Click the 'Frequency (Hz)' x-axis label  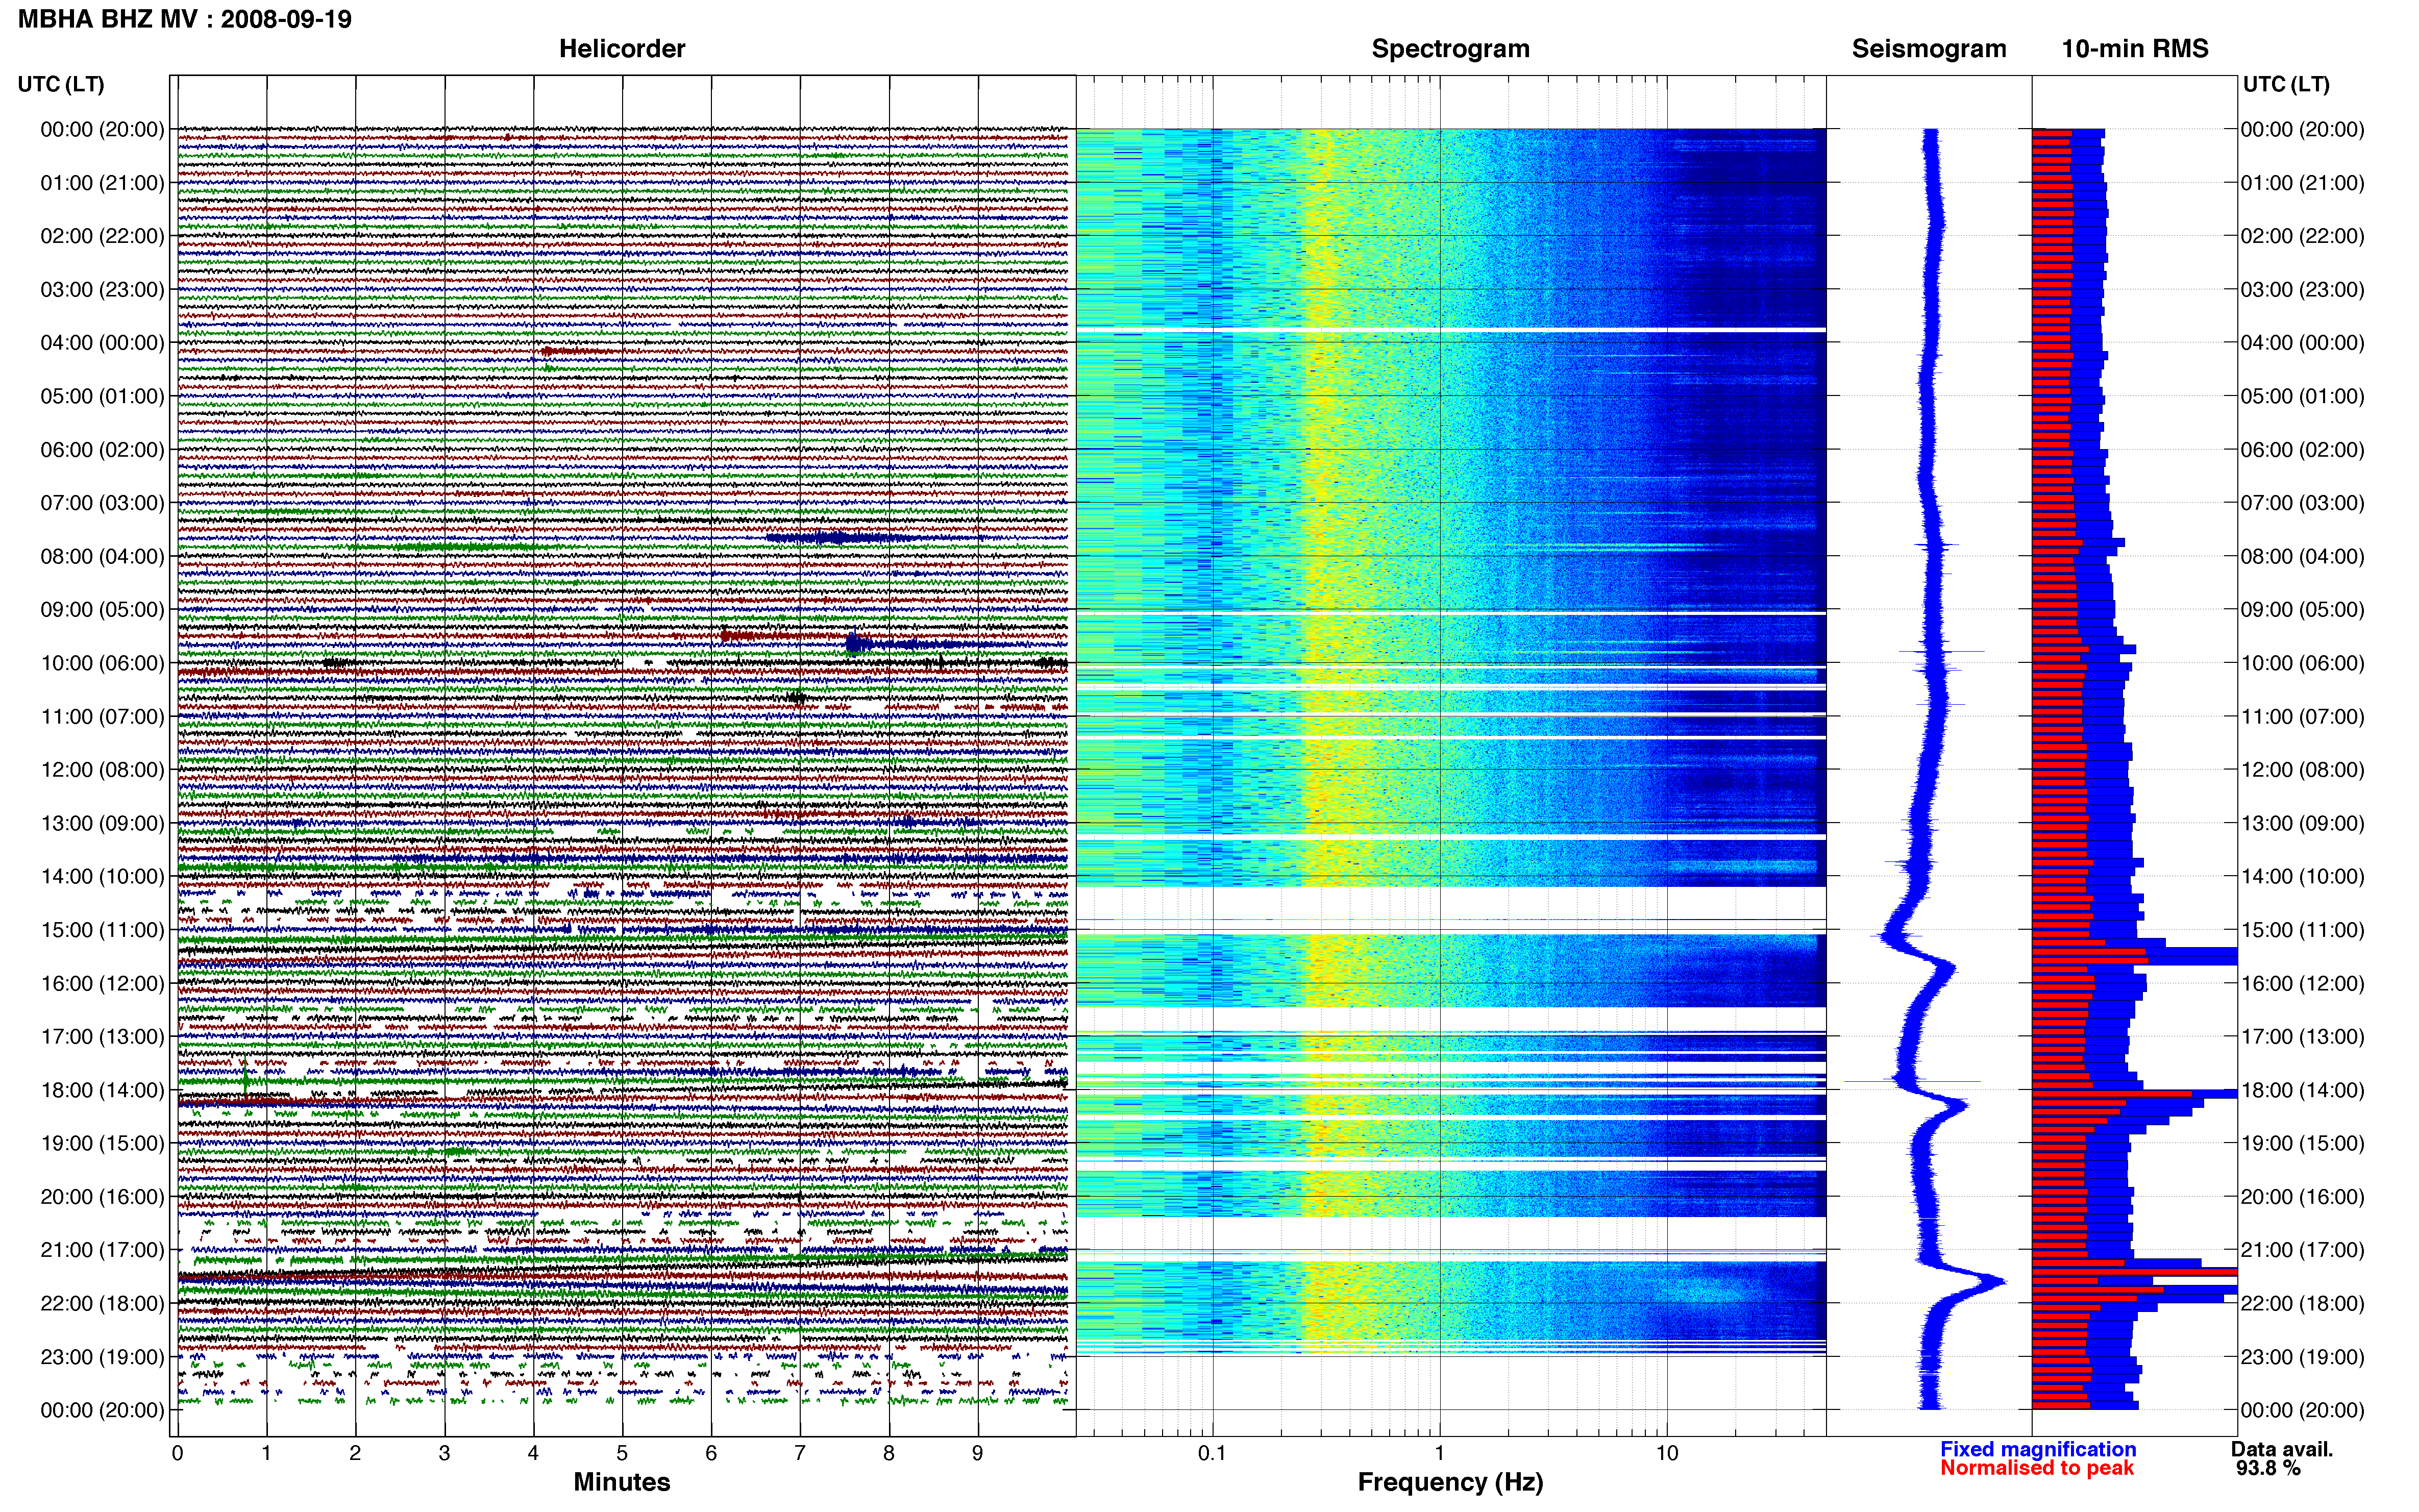(x=1450, y=1483)
